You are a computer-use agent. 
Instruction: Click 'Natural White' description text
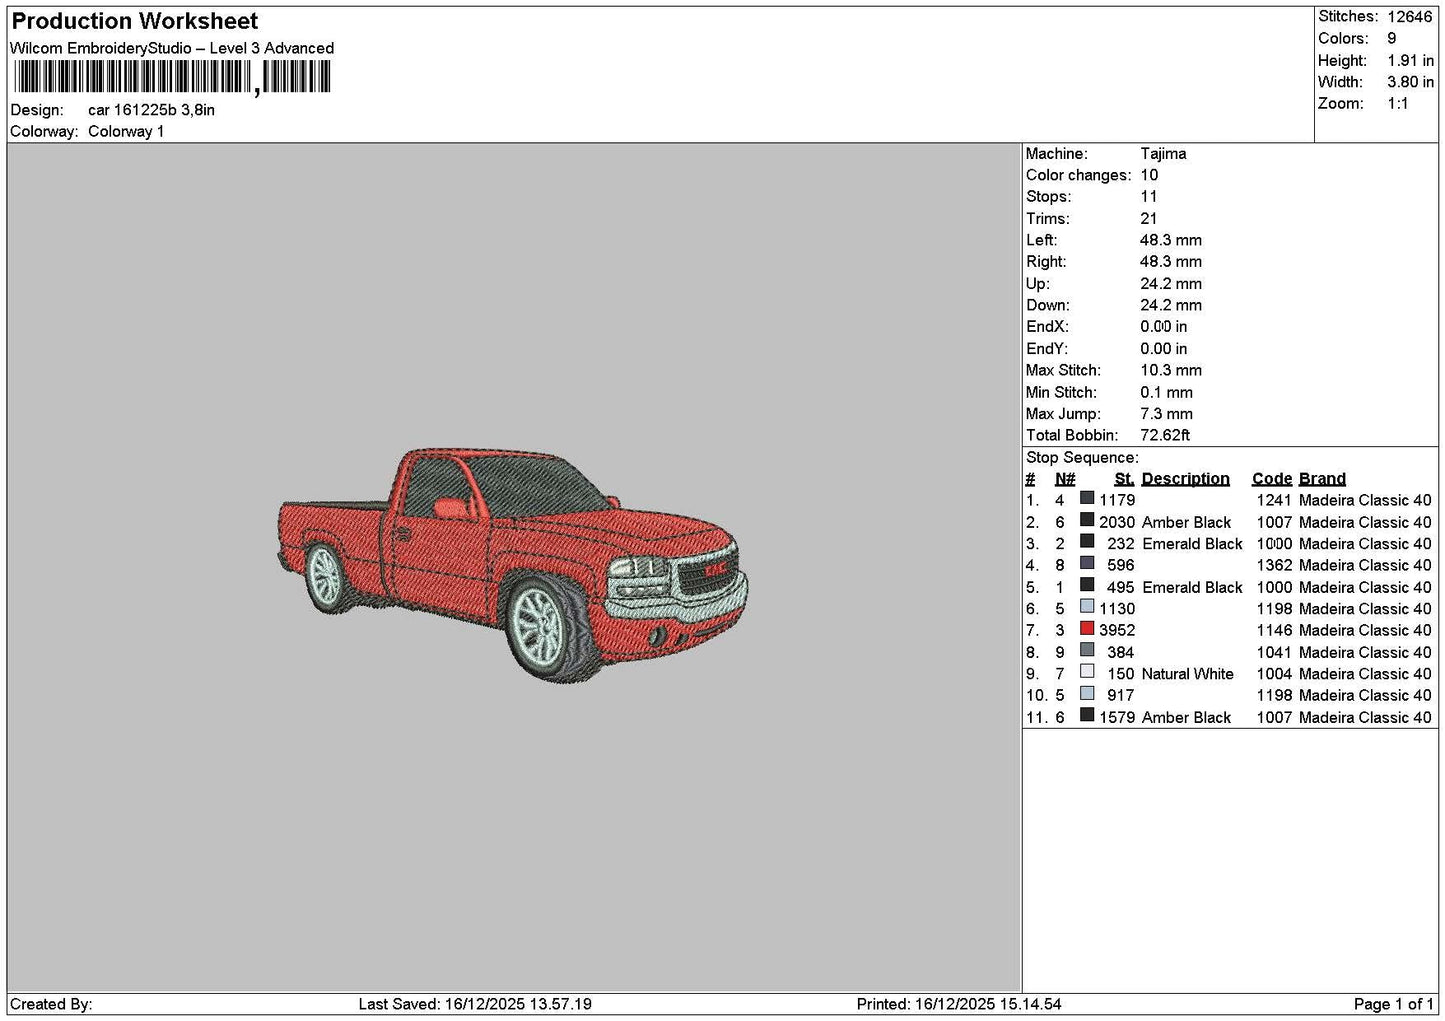click(x=1188, y=674)
